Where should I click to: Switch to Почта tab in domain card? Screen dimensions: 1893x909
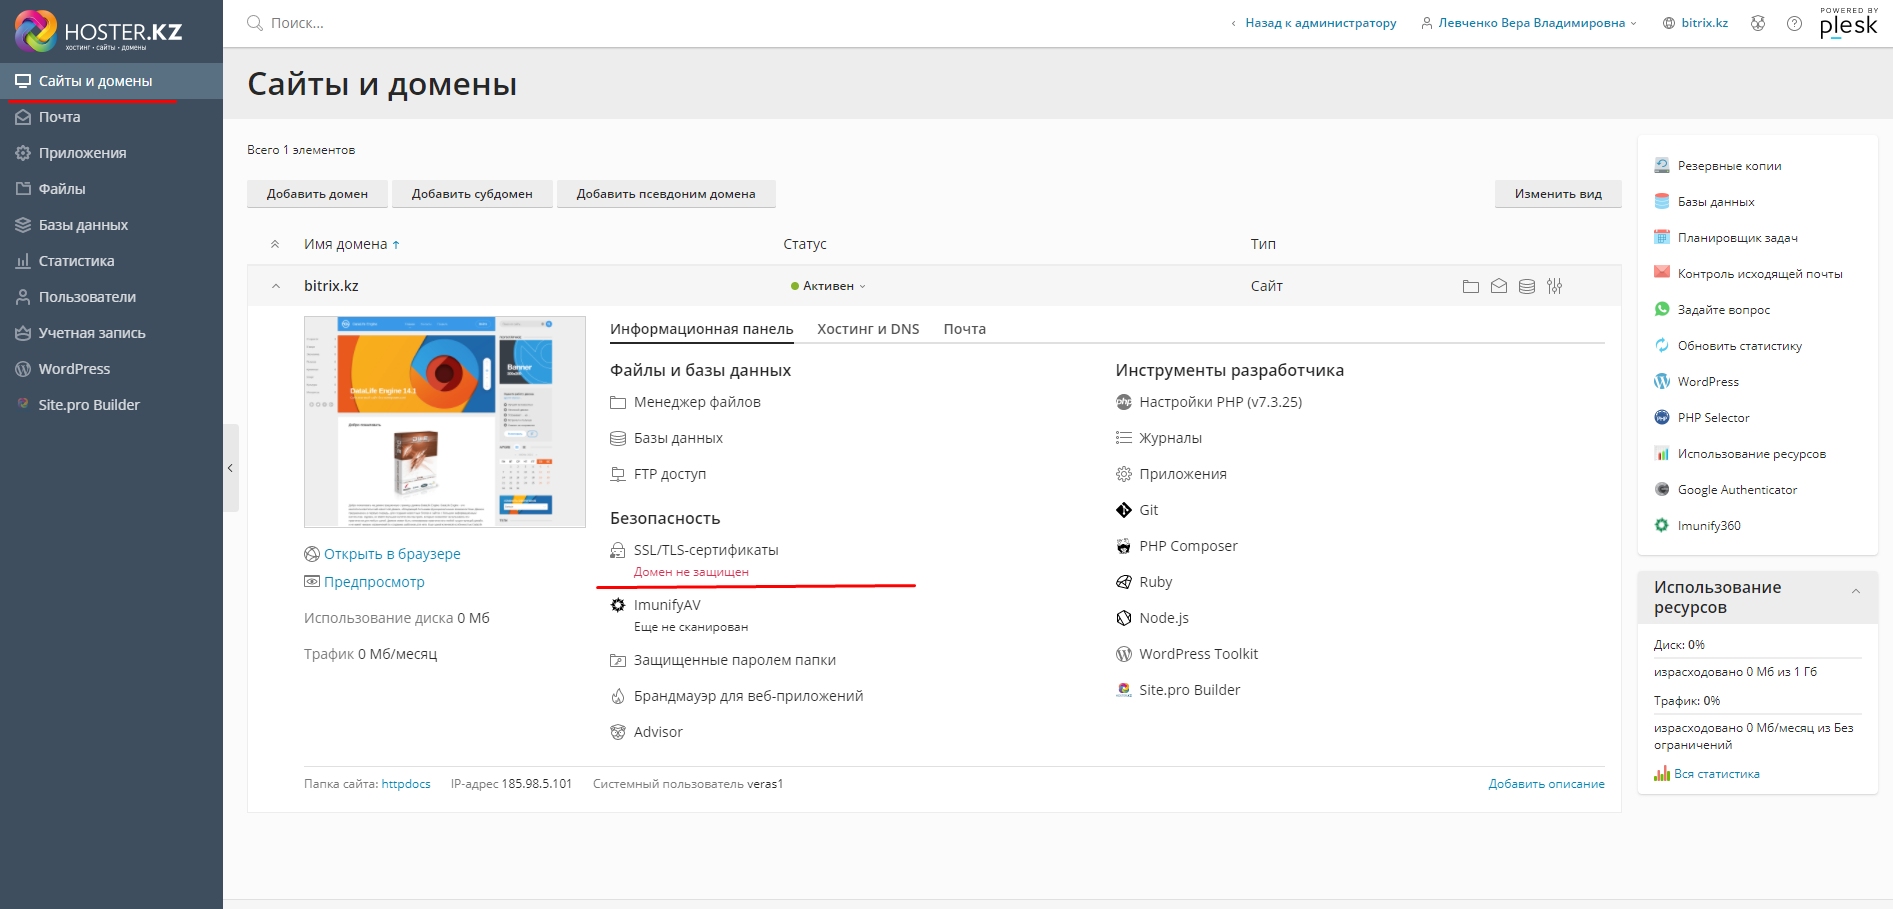click(x=964, y=329)
